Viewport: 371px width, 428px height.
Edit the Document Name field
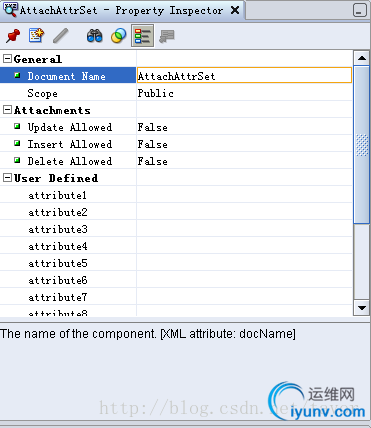tap(244, 75)
